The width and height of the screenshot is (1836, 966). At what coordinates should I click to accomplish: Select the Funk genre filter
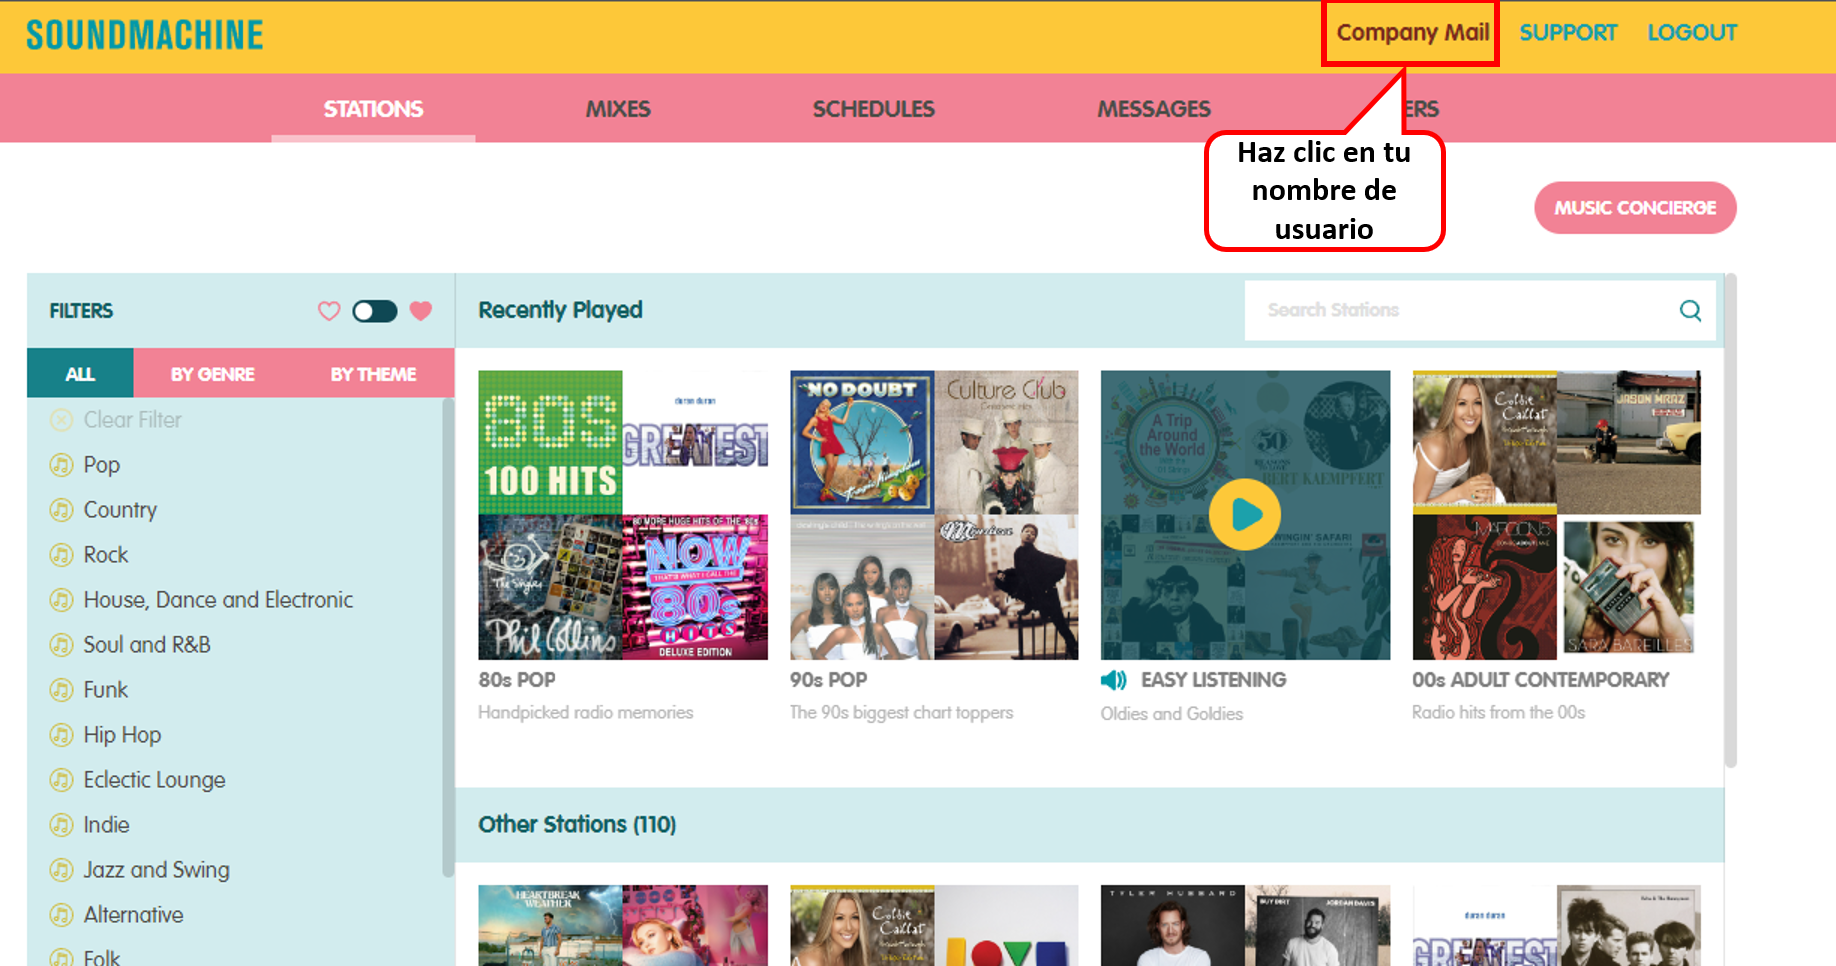click(106, 690)
